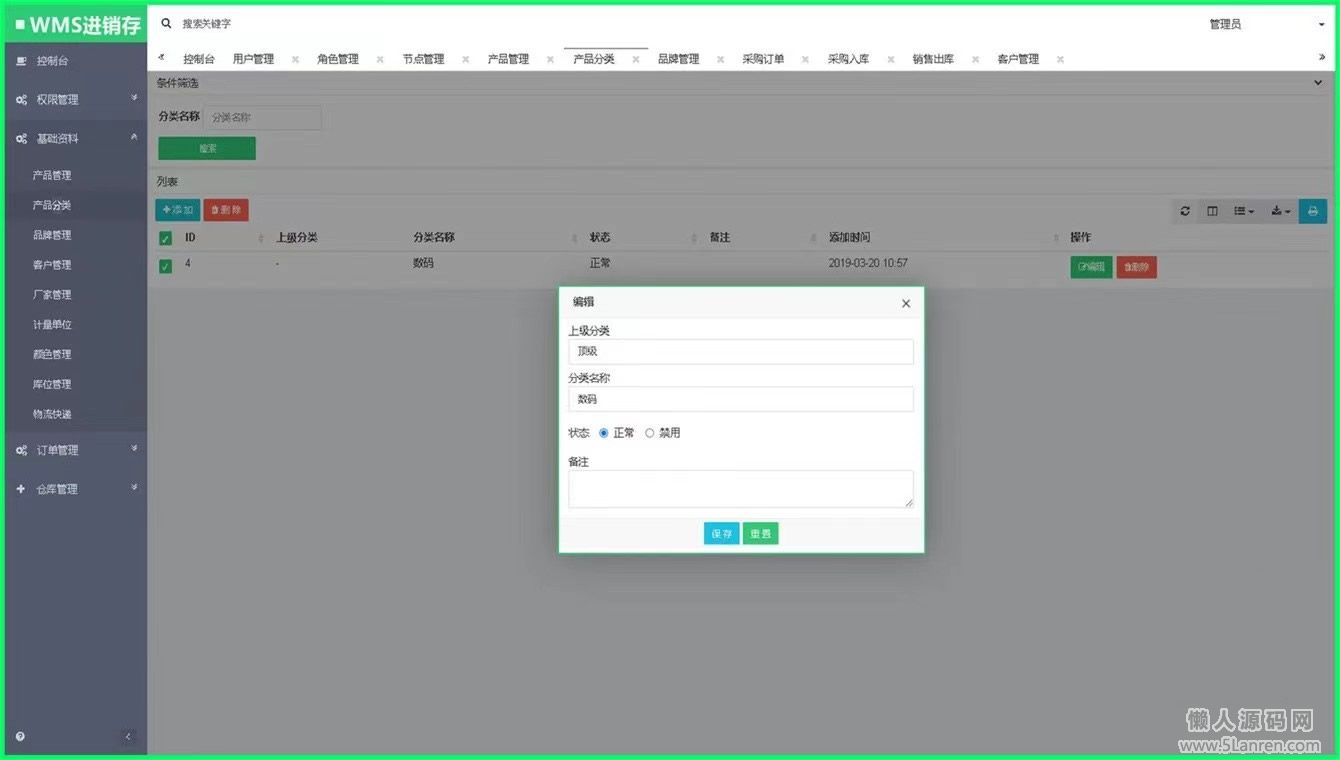Switch to the 用户管理 tab
Image resolution: width=1340 pixels, height=760 pixels.
(253, 59)
